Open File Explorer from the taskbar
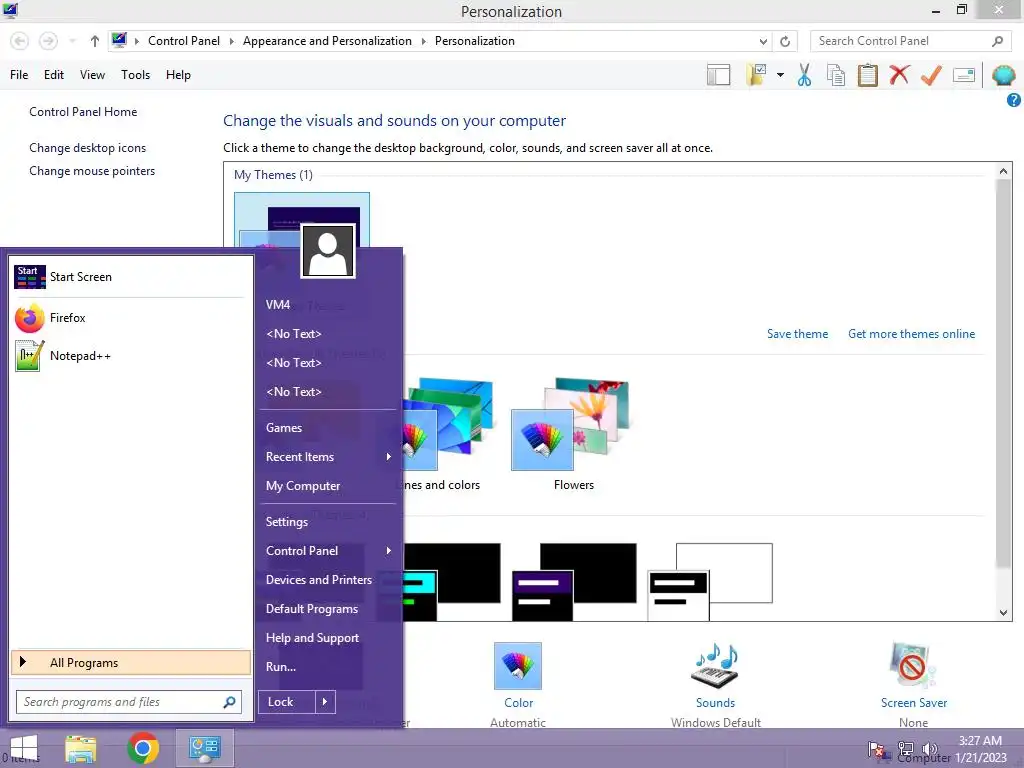Image resolution: width=1024 pixels, height=768 pixels. pos(81,748)
